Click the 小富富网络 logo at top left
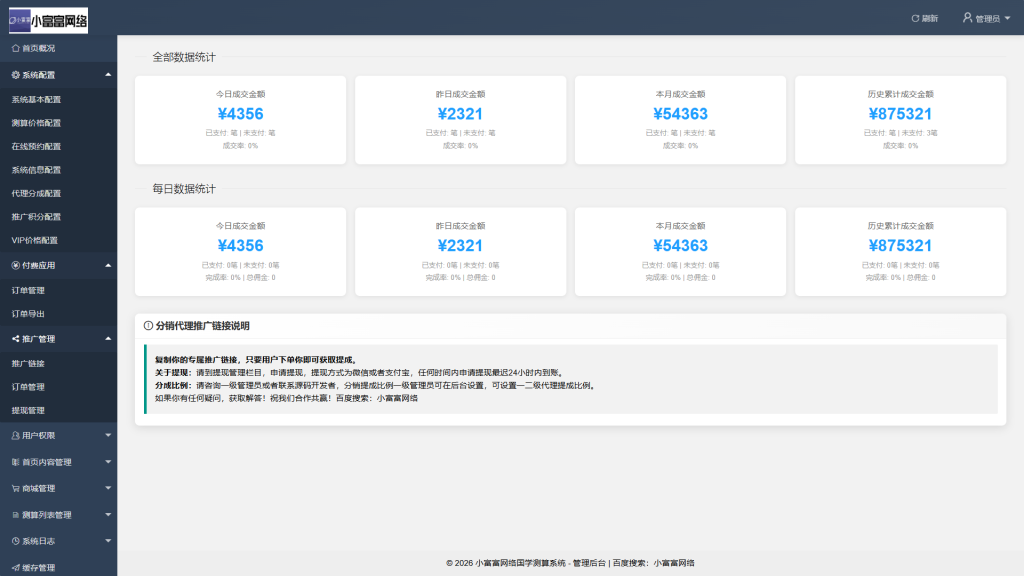The height and width of the screenshot is (576, 1024). [48, 19]
